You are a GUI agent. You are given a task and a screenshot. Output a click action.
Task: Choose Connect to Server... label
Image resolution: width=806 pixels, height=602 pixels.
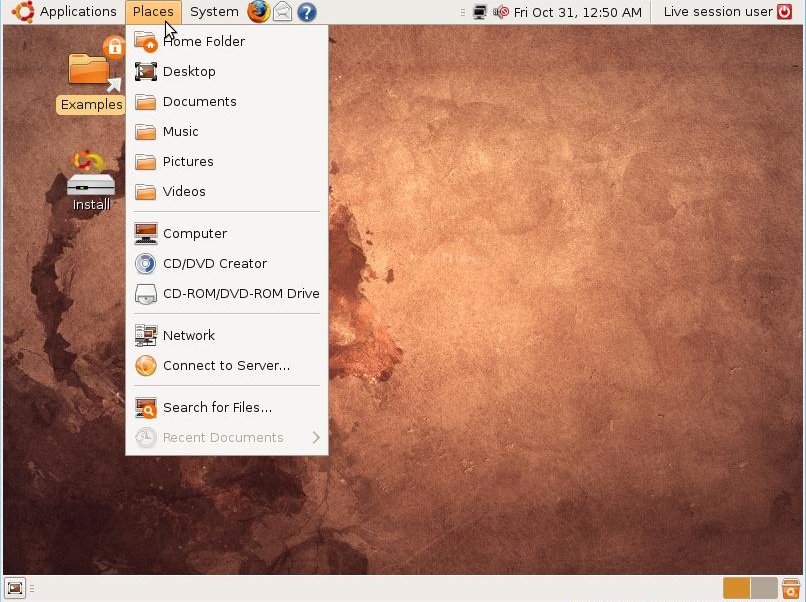226,366
